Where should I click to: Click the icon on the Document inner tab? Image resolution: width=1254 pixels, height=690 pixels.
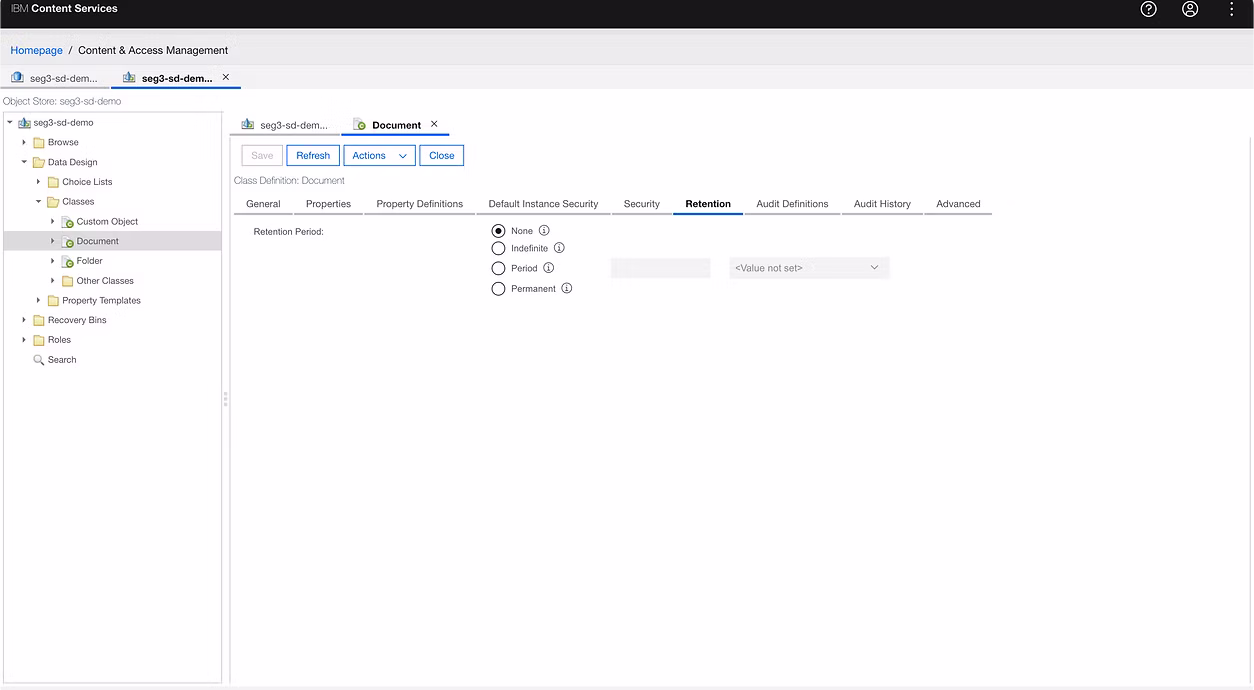[x=360, y=125]
